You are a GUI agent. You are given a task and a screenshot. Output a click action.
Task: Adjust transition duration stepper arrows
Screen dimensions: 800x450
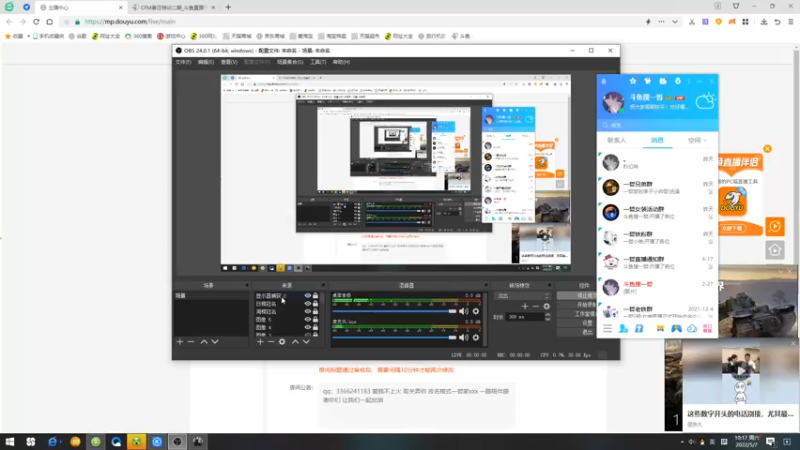tap(547, 317)
